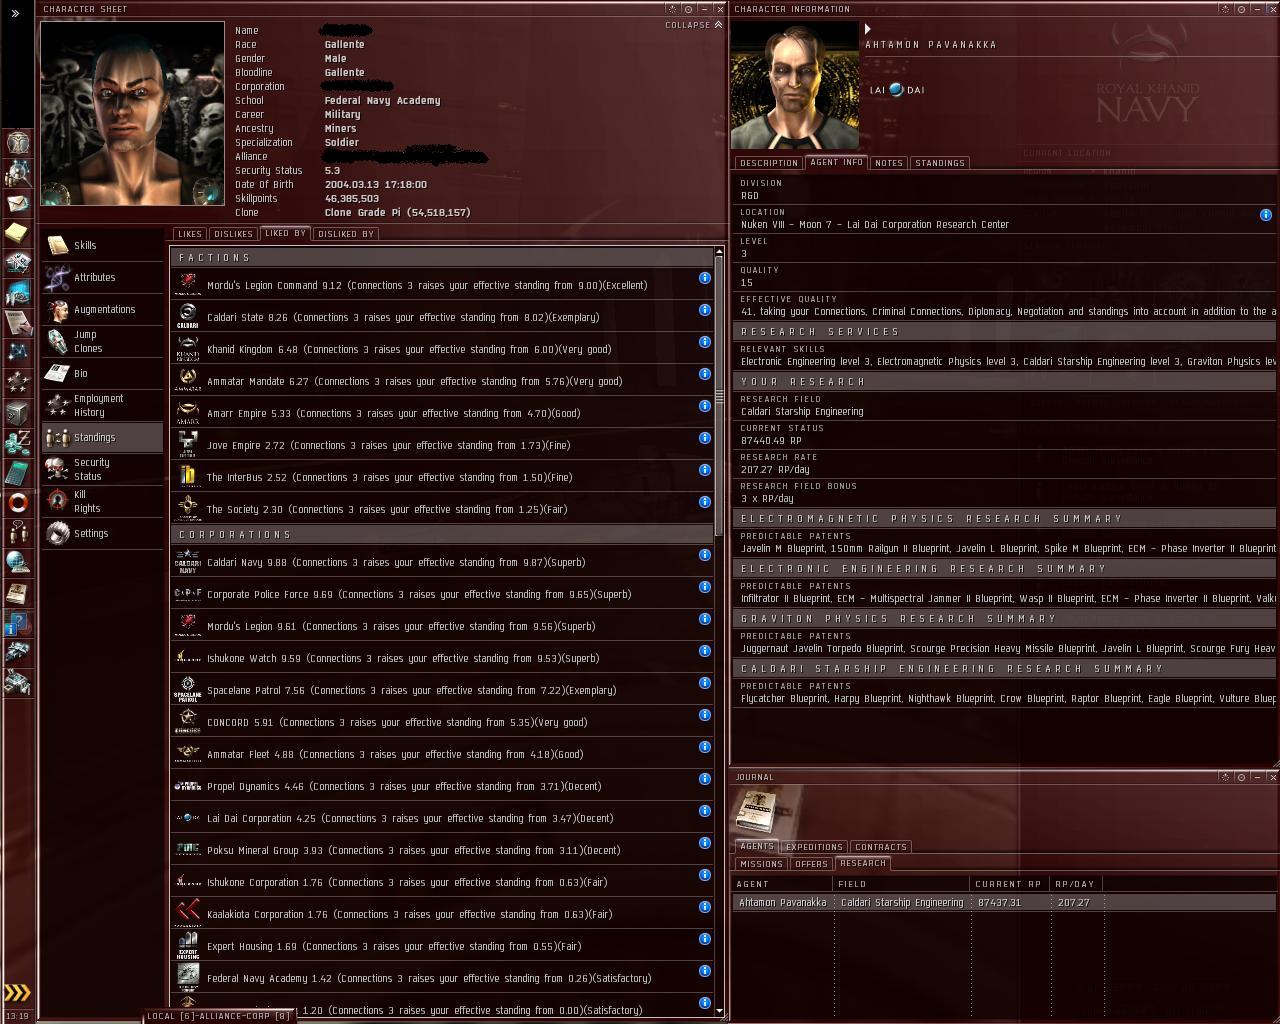
Task: Open the Chat Channels speech-bubble icon
Action: point(18,532)
